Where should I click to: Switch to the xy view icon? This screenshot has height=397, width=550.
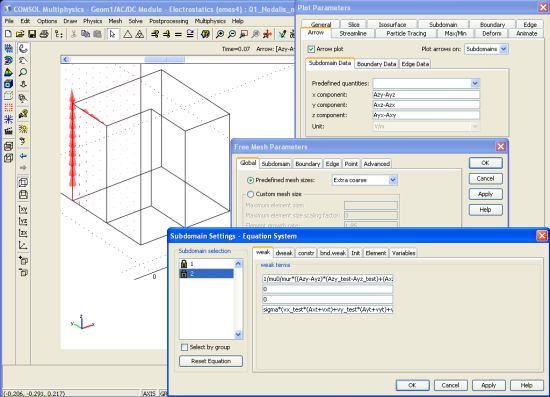point(23,209)
